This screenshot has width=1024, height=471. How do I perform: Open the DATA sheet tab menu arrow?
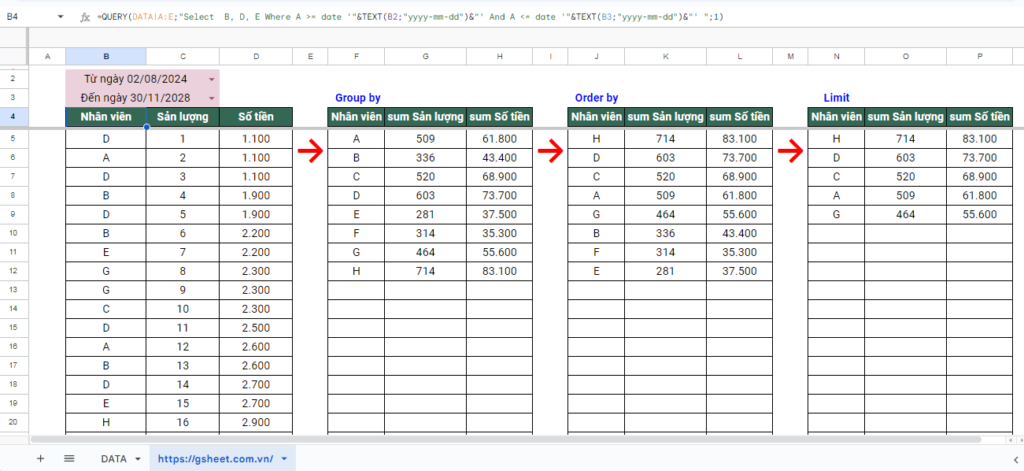[137, 459]
